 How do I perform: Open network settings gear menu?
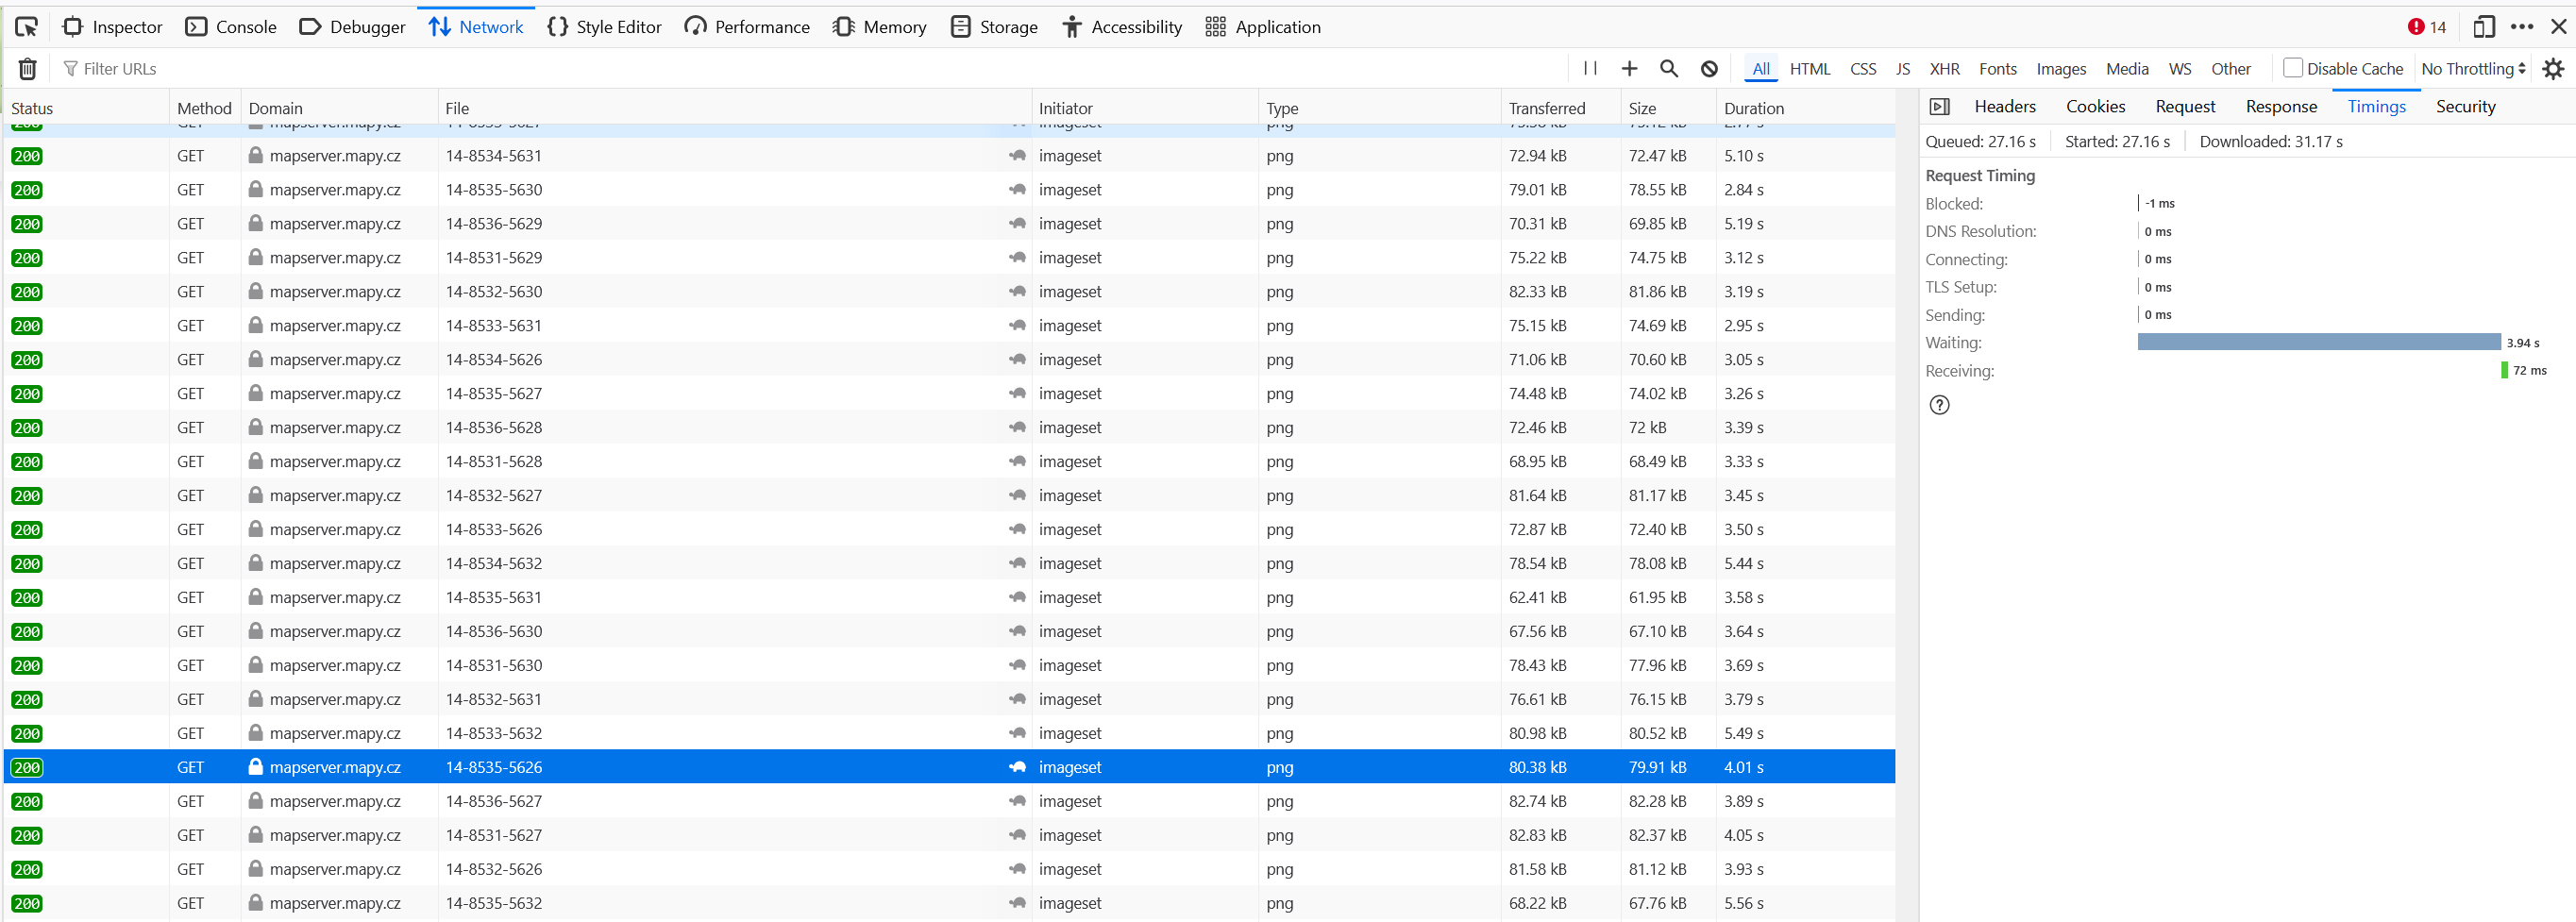click(x=2553, y=69)
